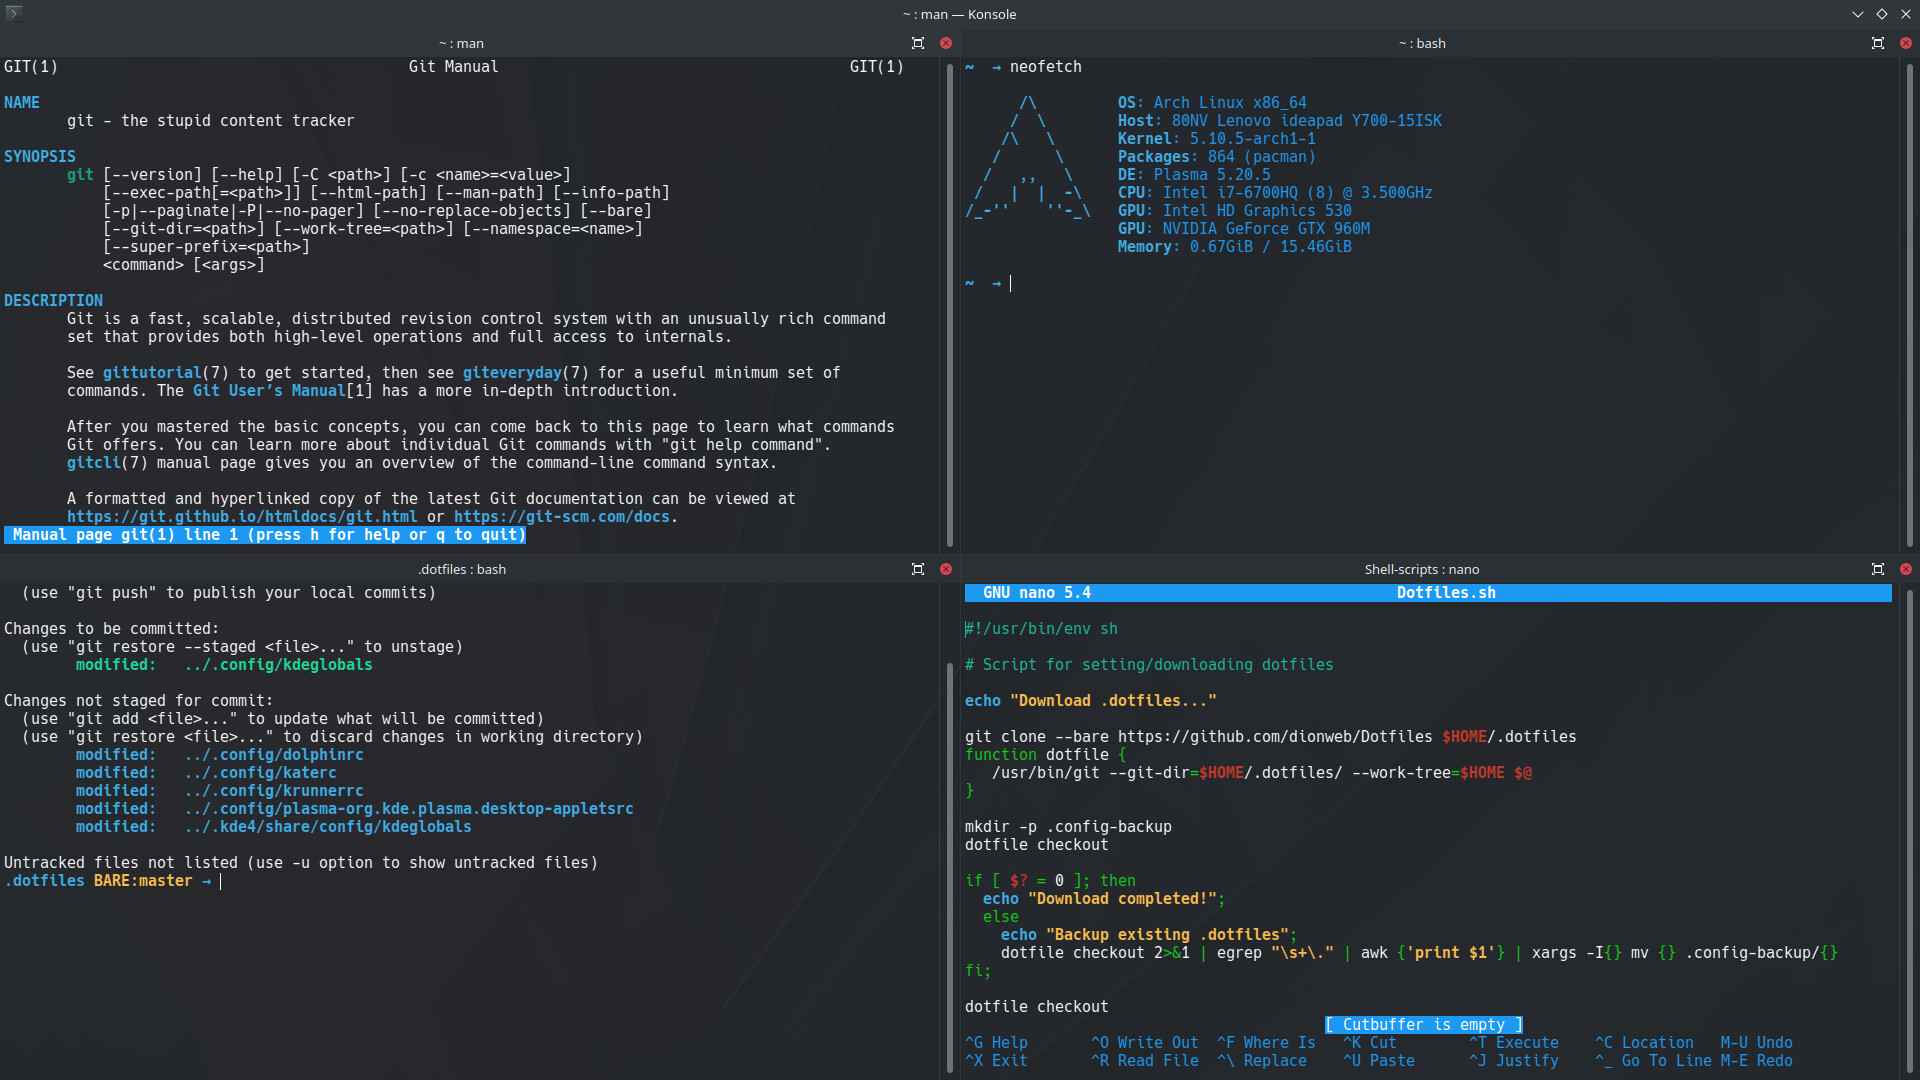
Task: Minimize the Konsole window via chevron
Action: coord(1858,14)
